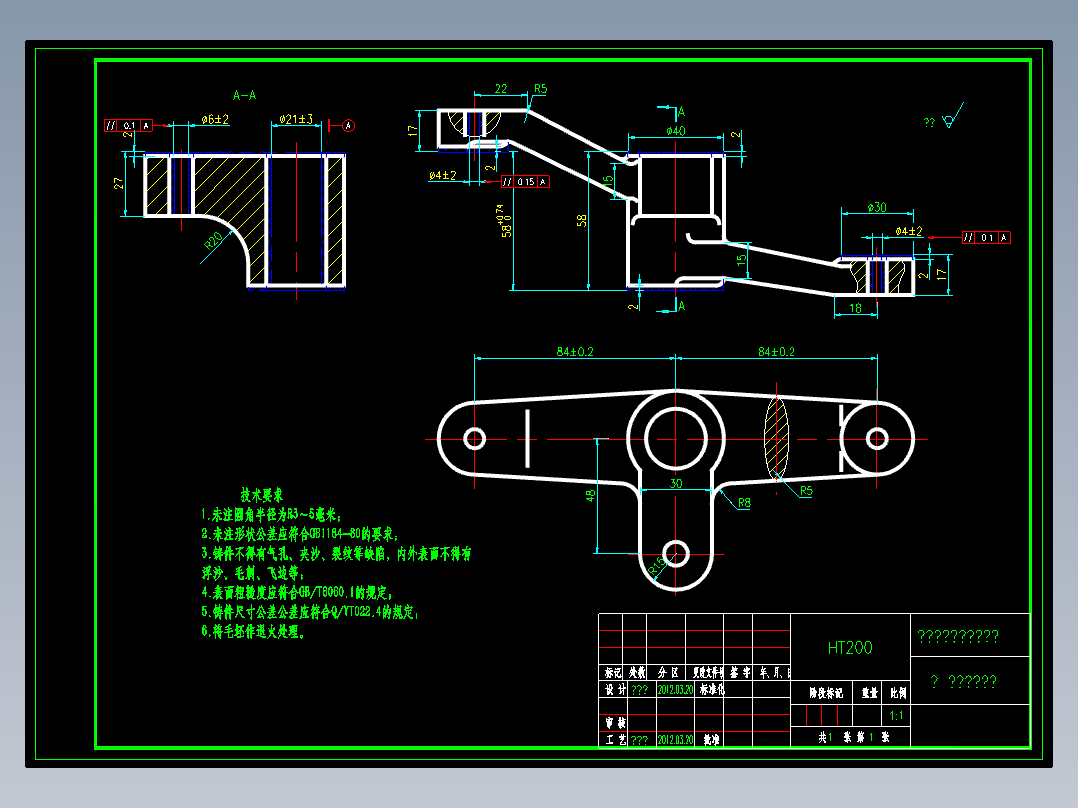Click the R20 radius label
Screen dimensions: 1078x808
213,240
